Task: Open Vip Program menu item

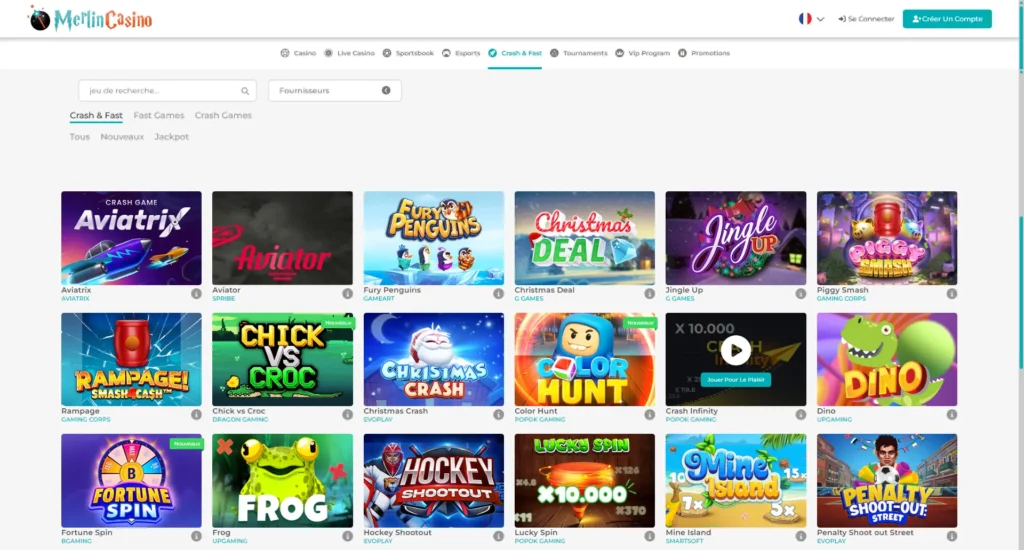Action: (x=643, y=53)
